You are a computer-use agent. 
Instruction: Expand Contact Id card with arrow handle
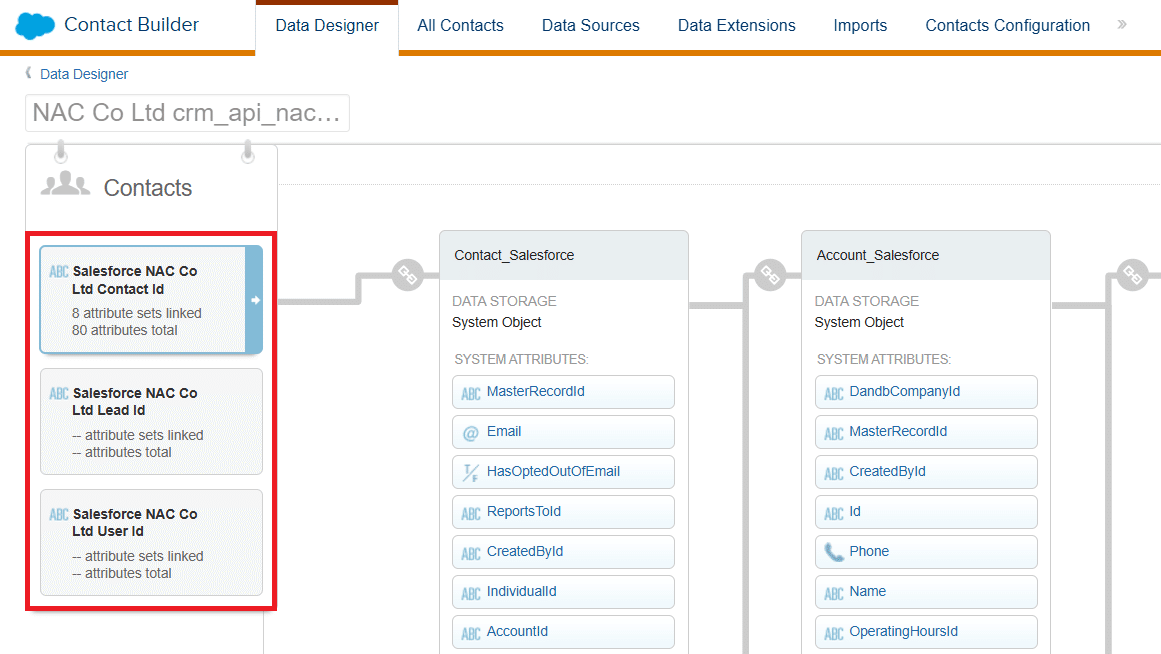pos(255,300)
